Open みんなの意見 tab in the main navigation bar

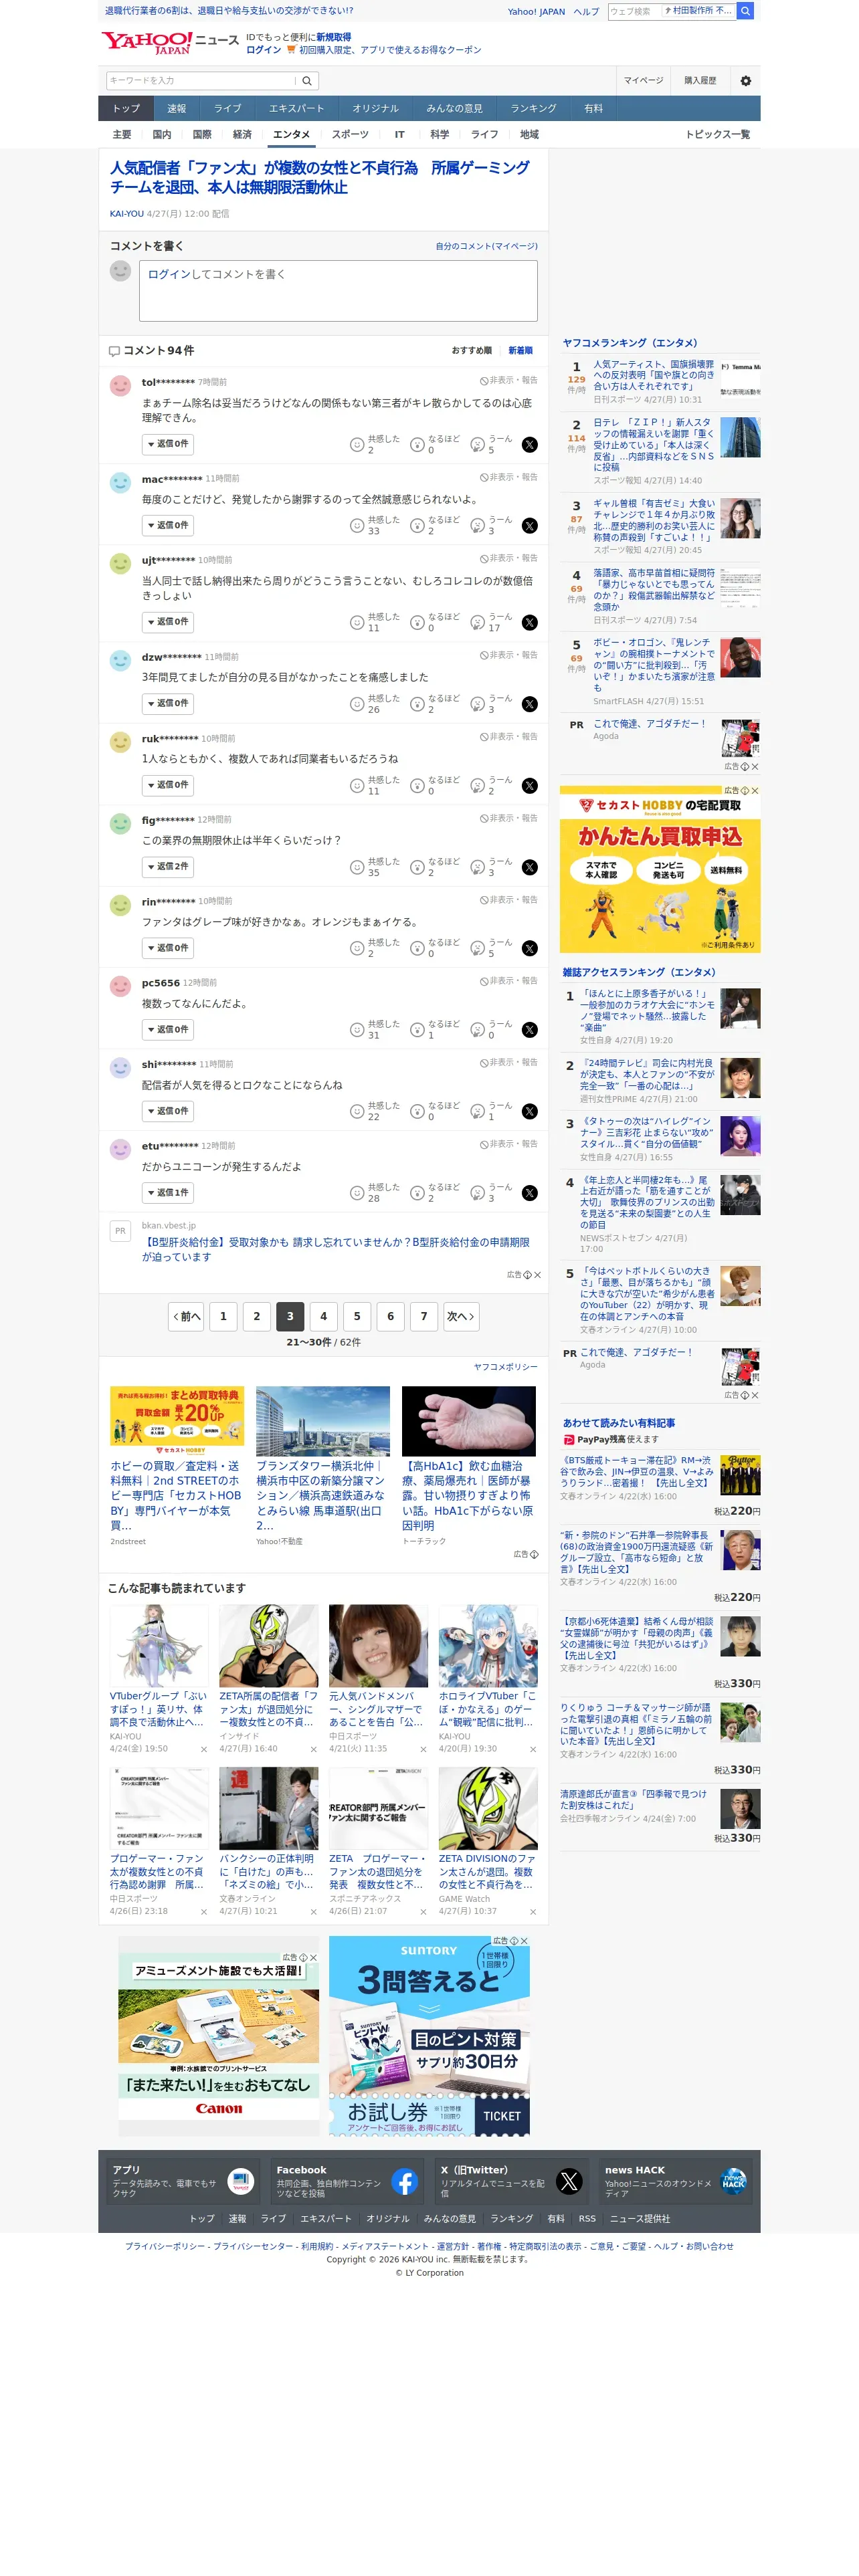point(454,109)
